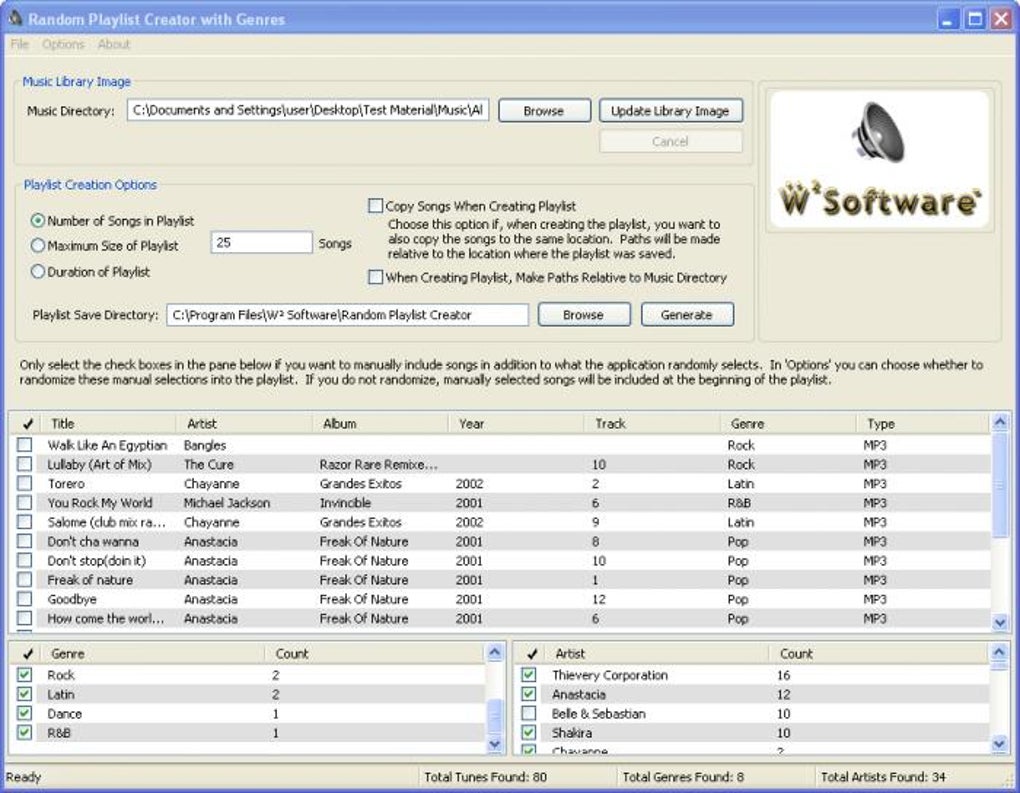This screenshot has height=793, width=1020.
Task: Check the Salome club mix song
Action: point(25,522)
